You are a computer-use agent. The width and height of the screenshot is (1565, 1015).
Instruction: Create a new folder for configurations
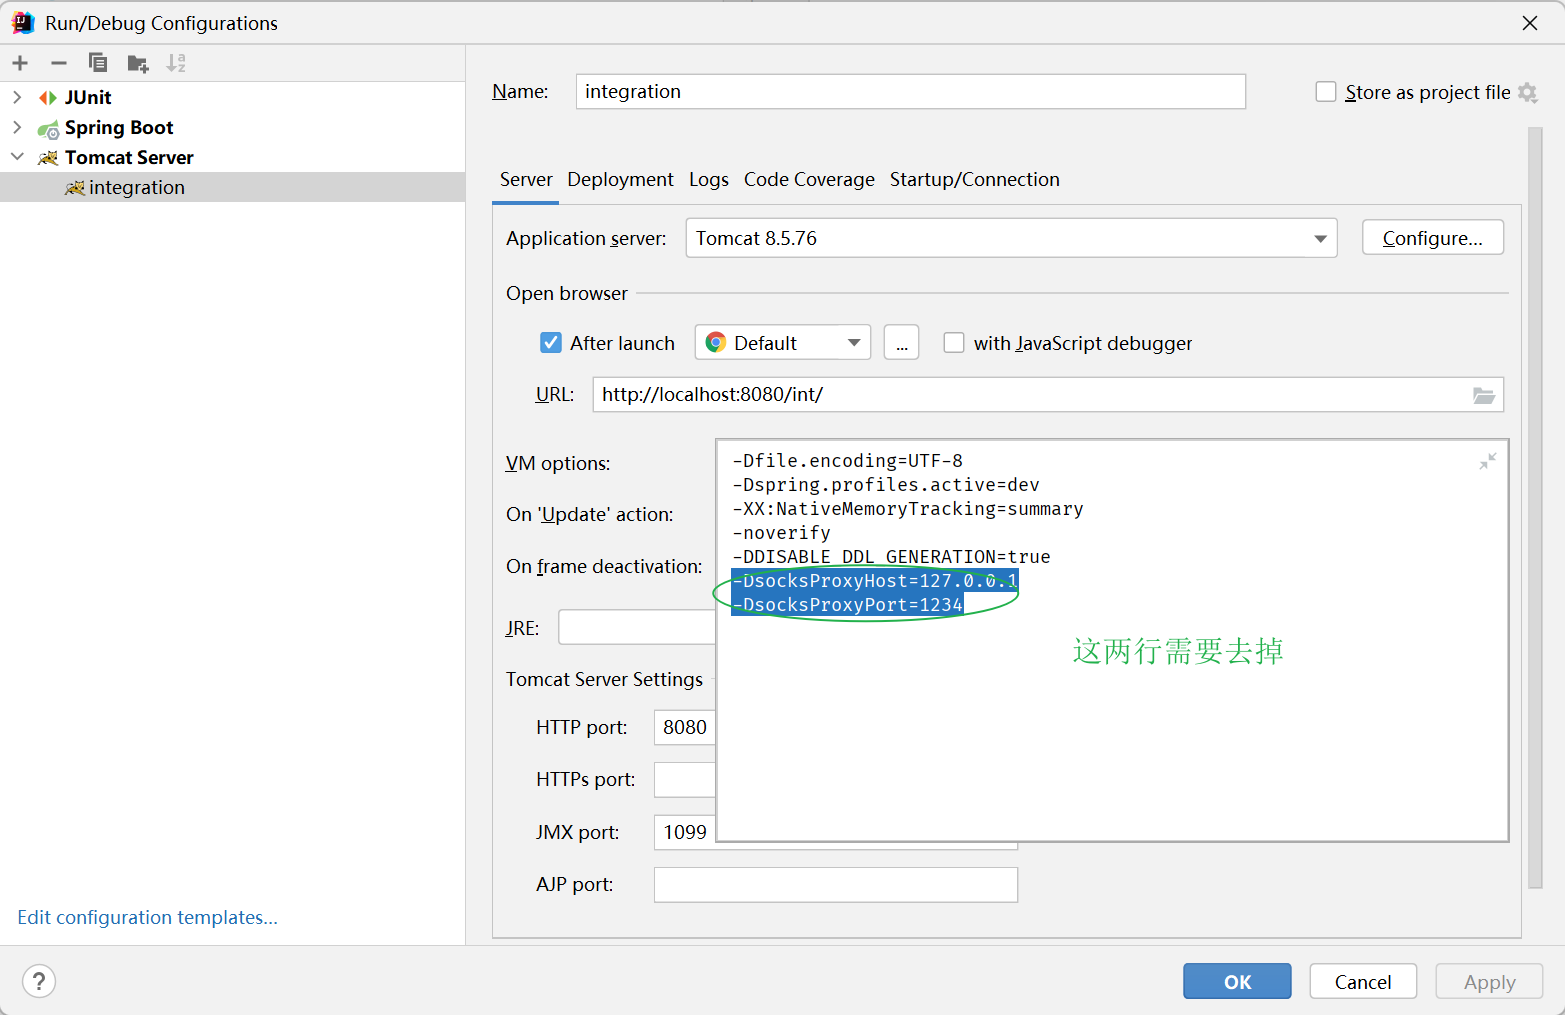(x=137, y=62)
